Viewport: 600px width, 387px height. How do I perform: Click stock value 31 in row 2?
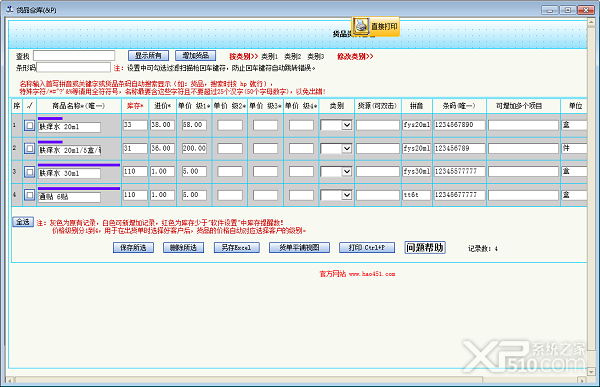(135, 148)
